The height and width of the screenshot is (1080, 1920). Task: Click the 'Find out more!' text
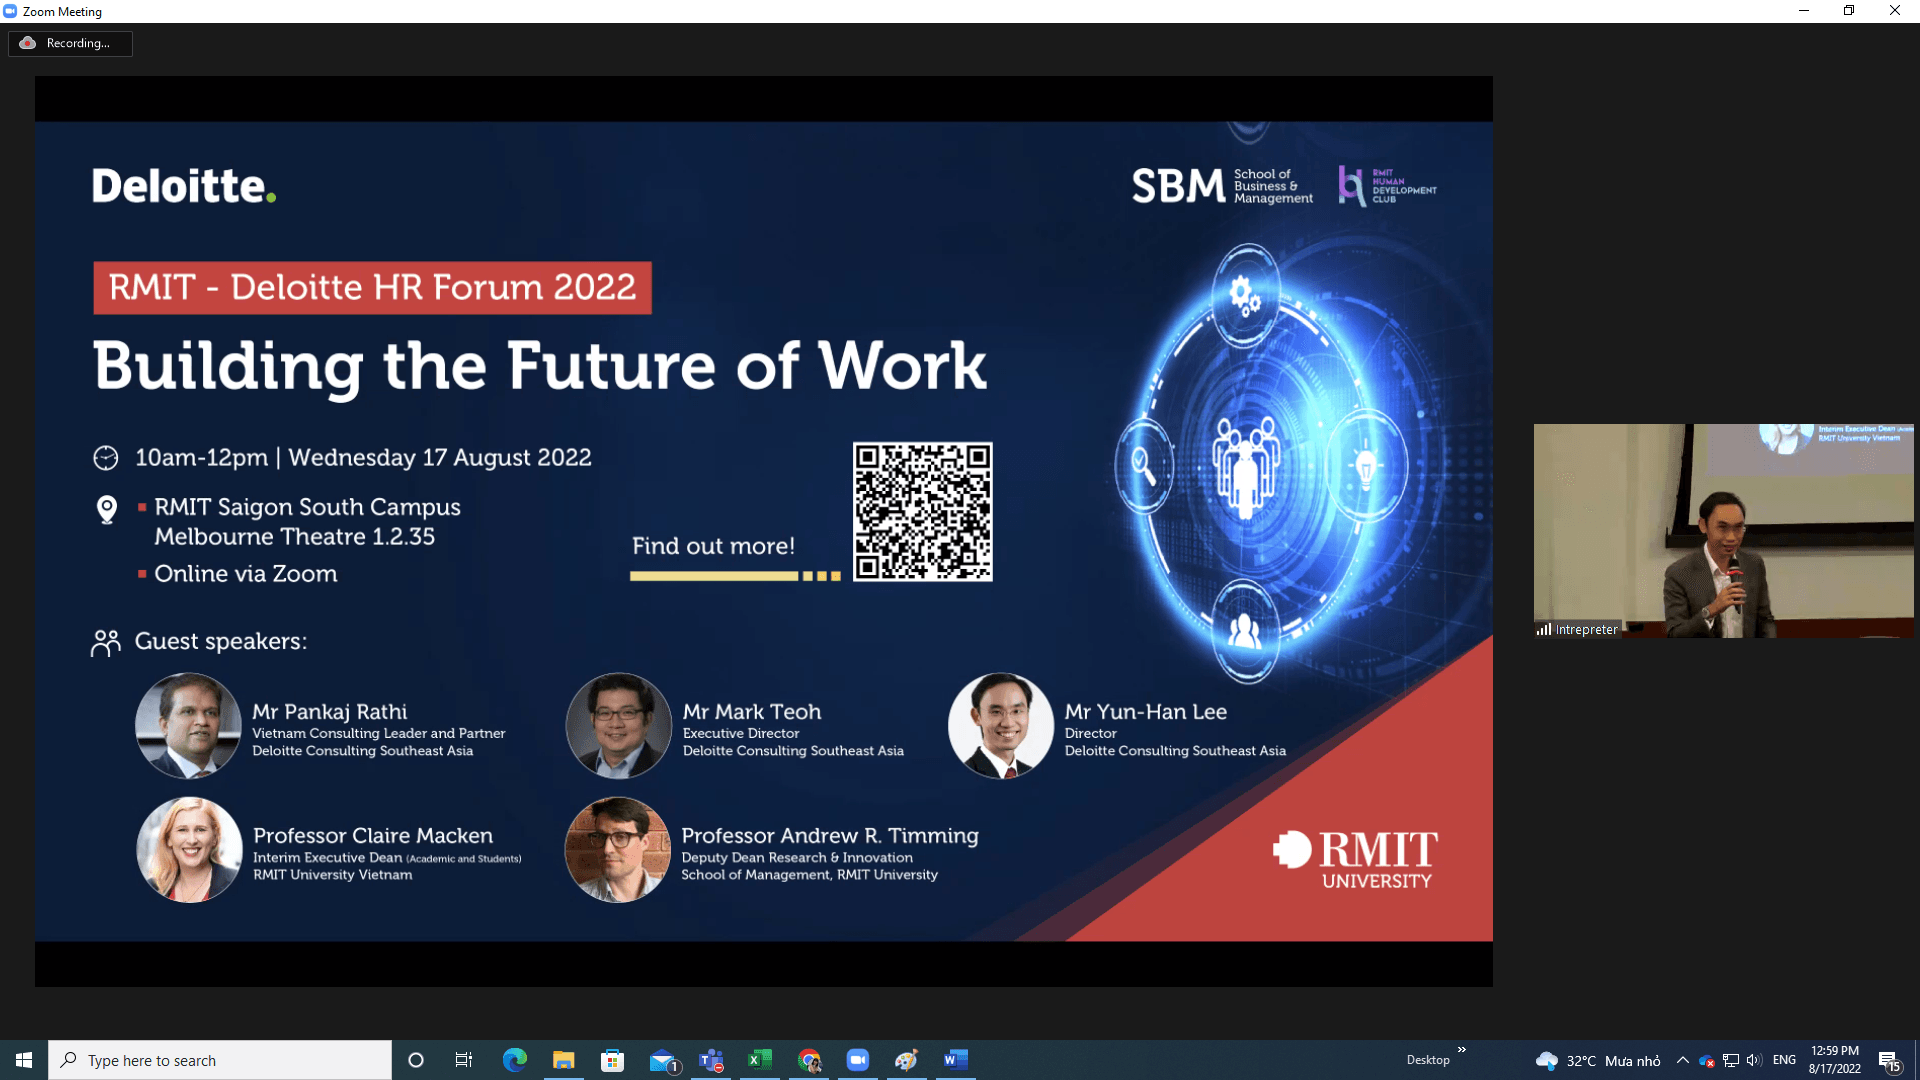tap(713, 546)
